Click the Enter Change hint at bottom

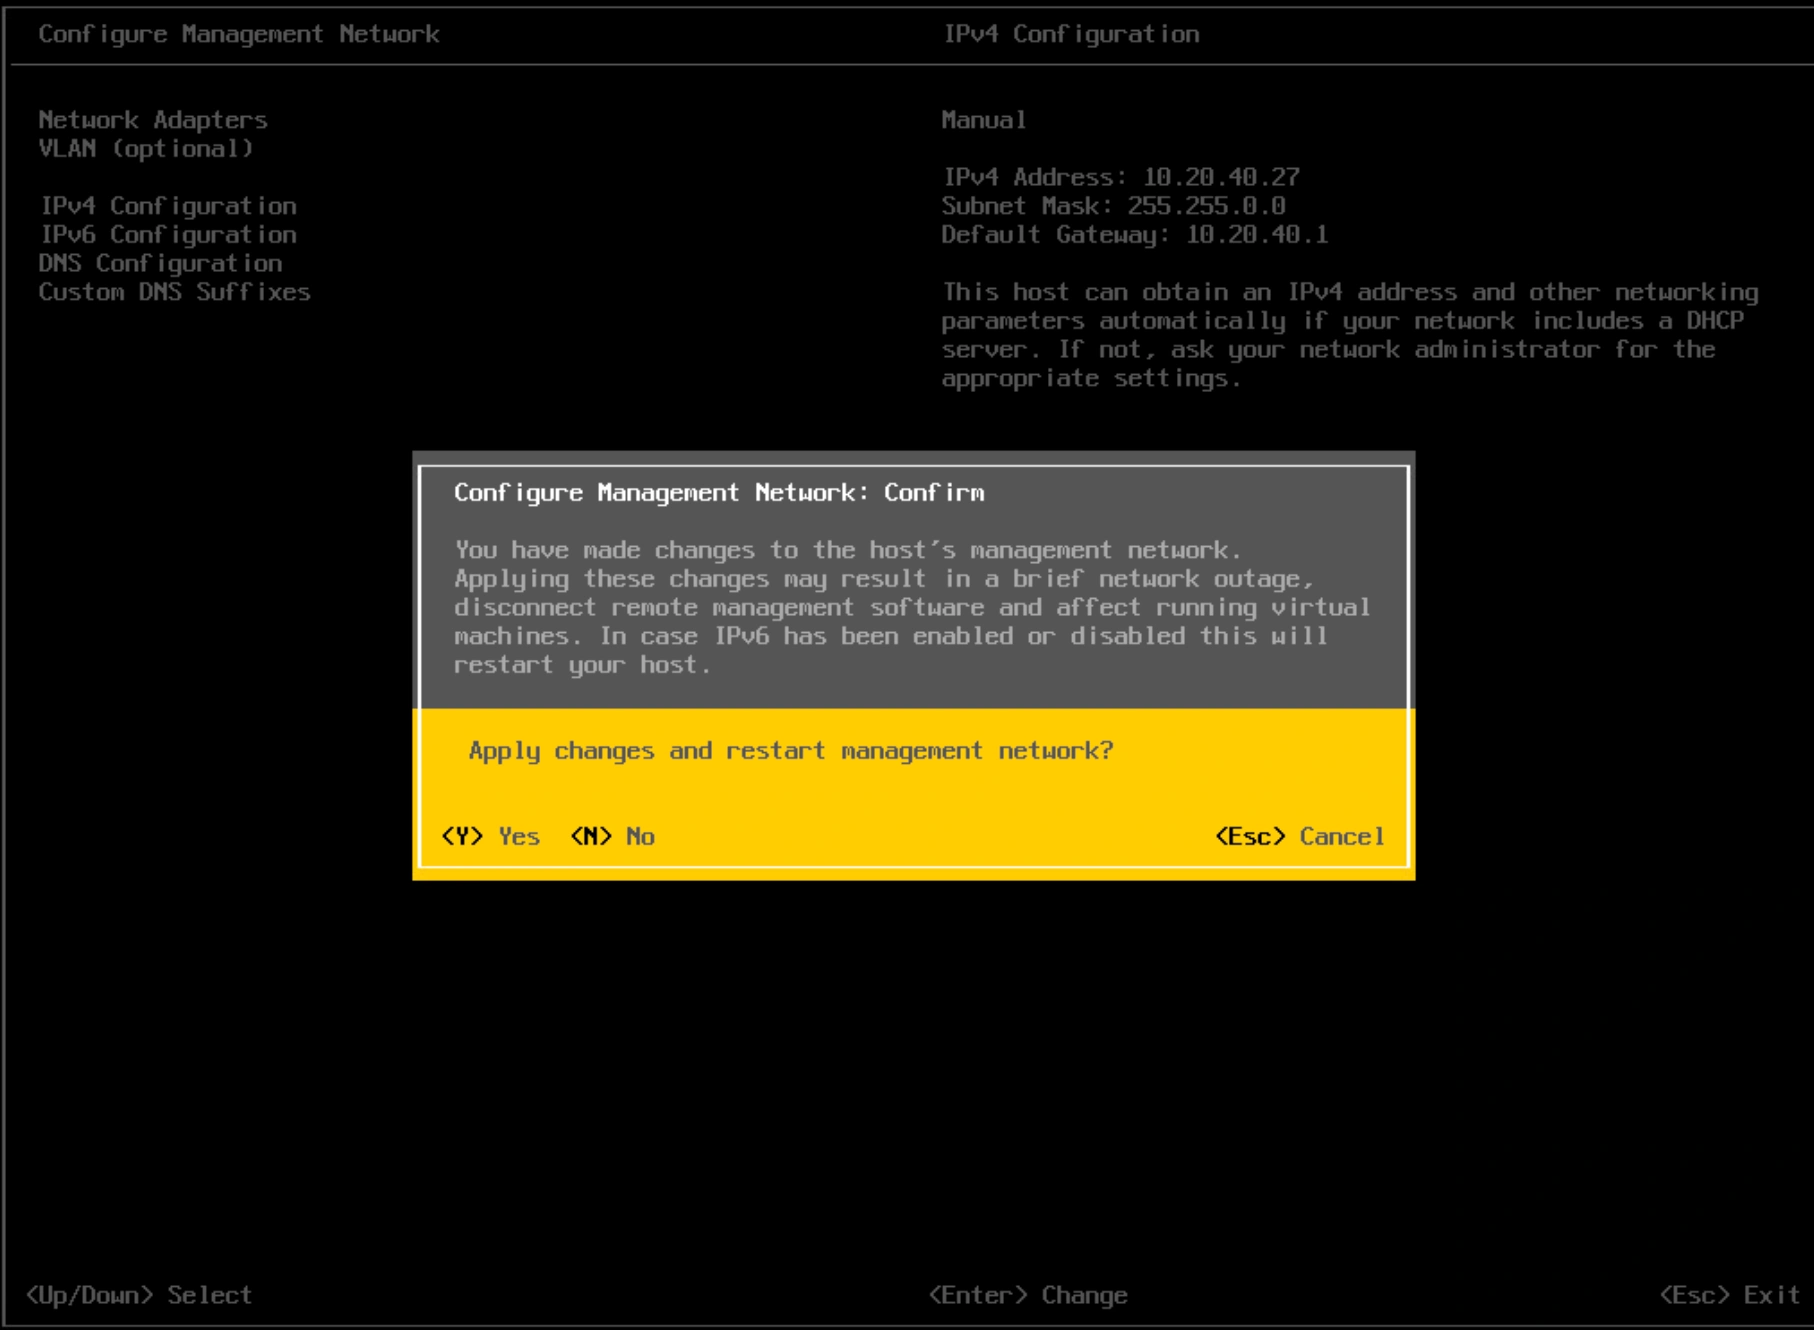[1028, 1294]
